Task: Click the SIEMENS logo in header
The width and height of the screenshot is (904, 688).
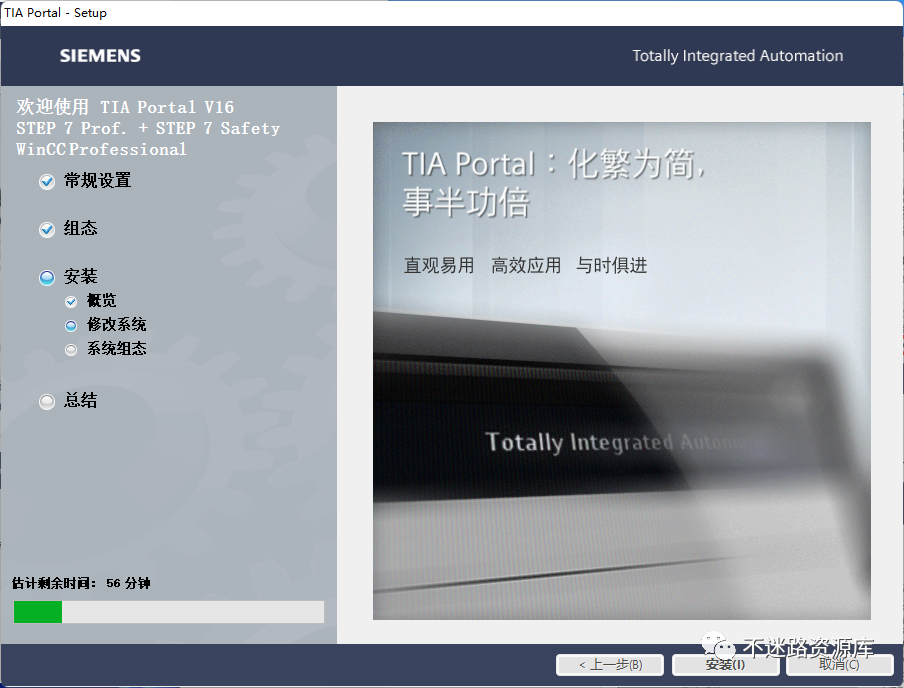Action: point(100,56)
